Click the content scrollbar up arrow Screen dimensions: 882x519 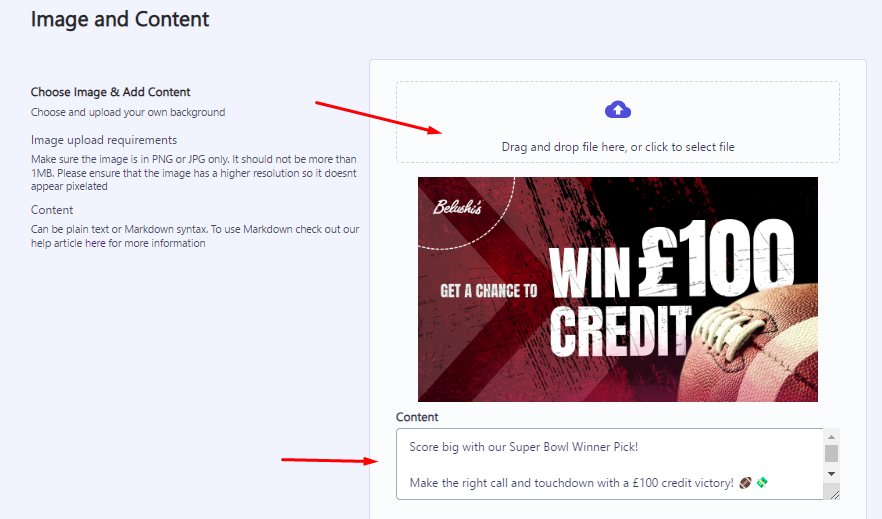tap(831, 437)
